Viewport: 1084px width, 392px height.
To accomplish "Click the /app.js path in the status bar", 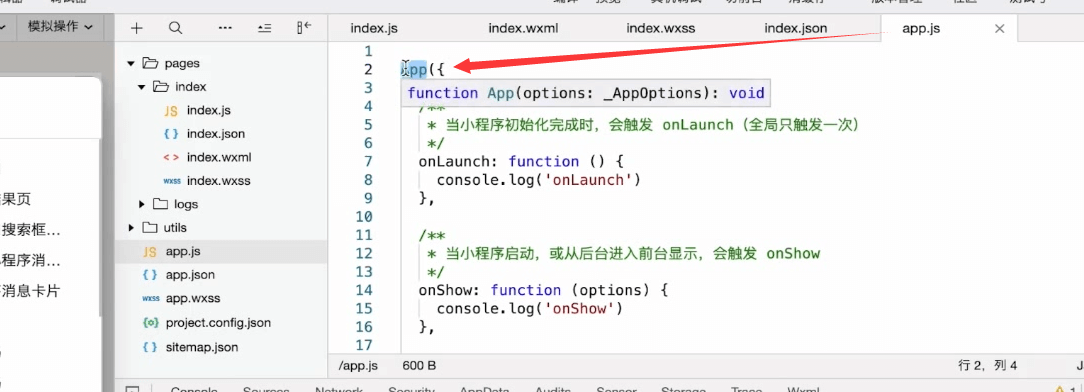I will [x=358, y=366].
